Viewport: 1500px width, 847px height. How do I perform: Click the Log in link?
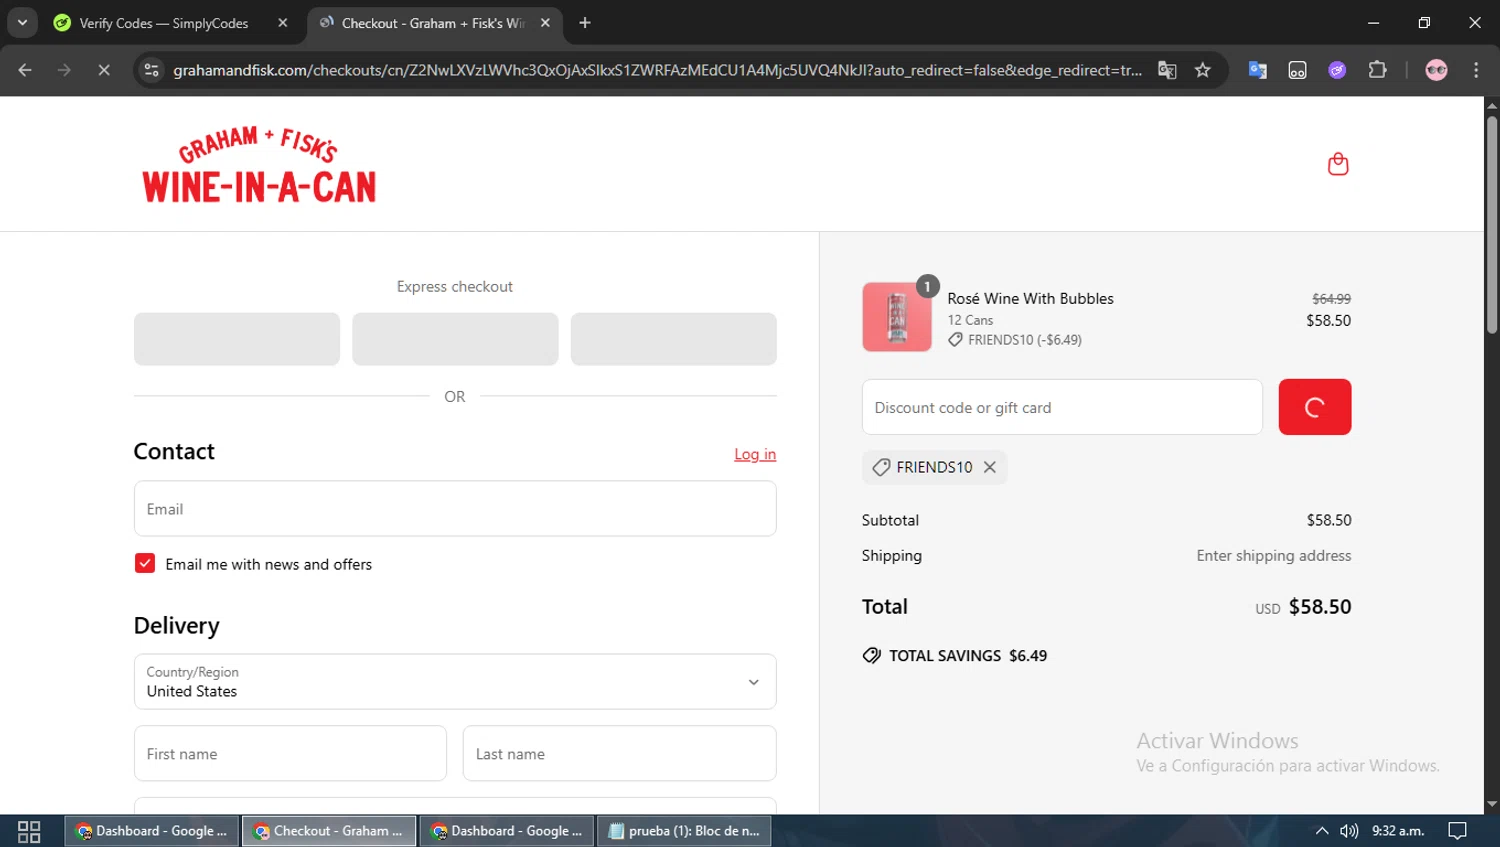coord(755,454)
